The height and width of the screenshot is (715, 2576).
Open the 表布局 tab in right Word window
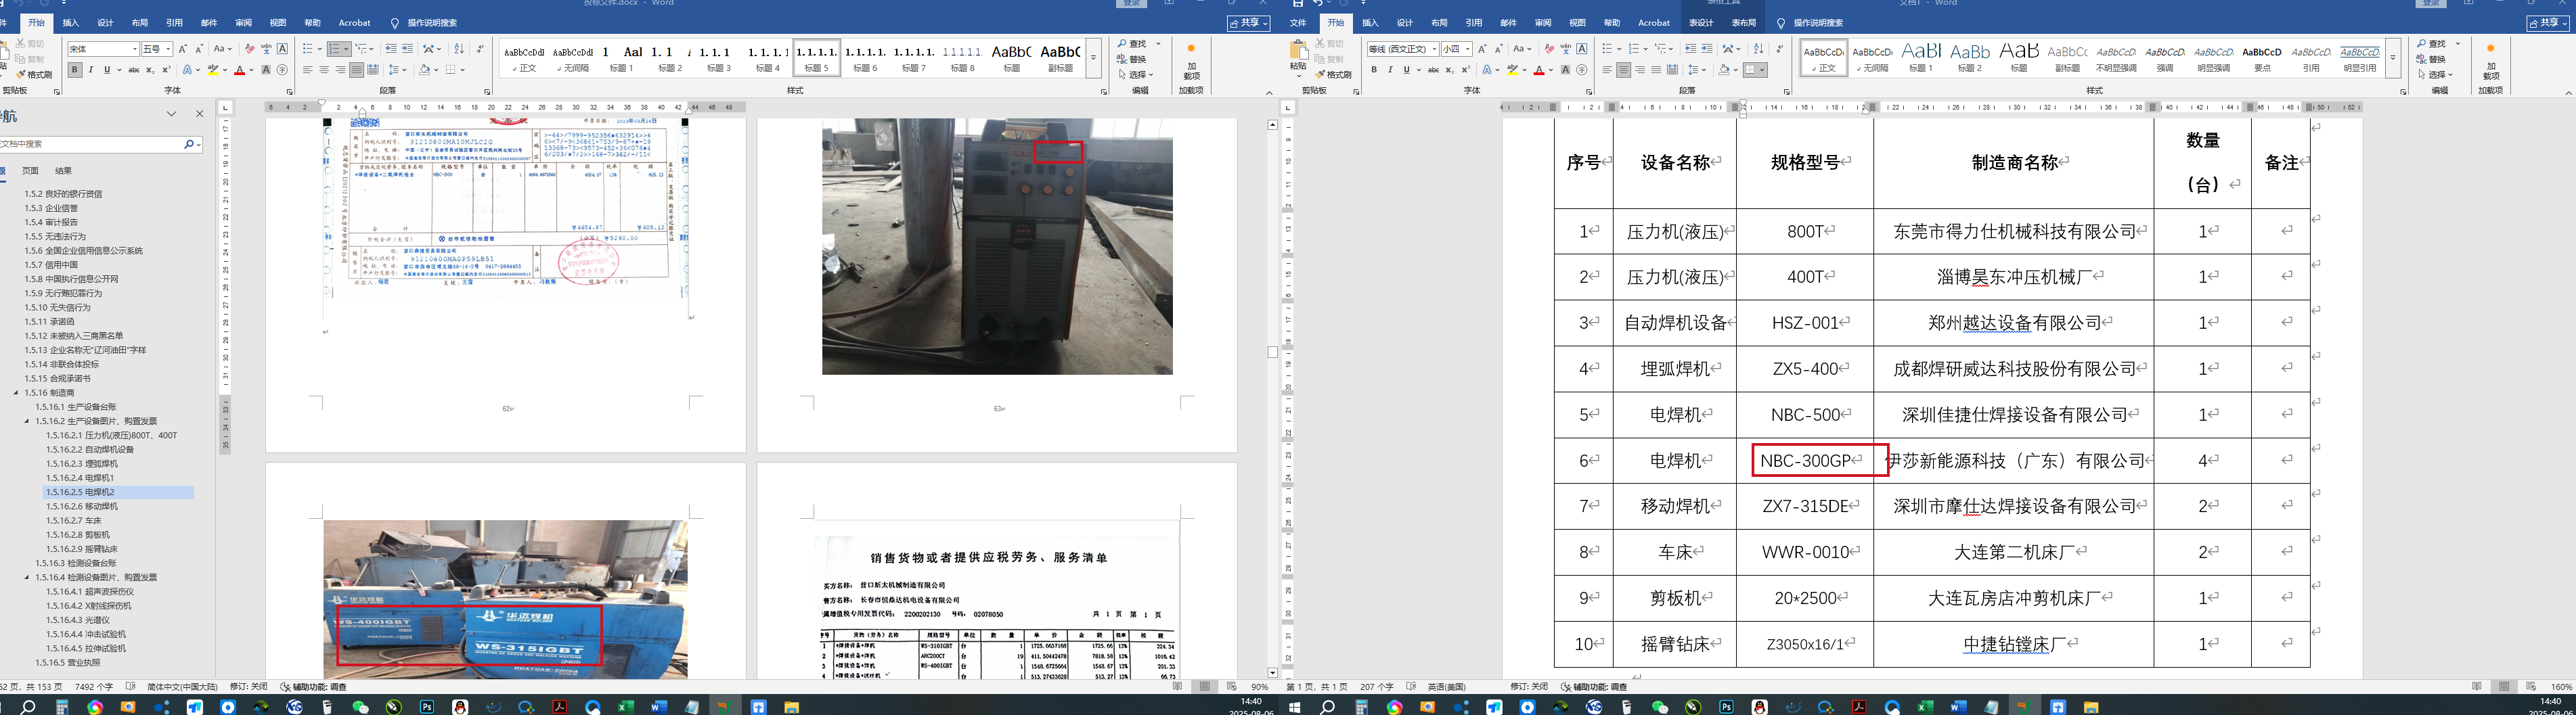point(1743,23)
